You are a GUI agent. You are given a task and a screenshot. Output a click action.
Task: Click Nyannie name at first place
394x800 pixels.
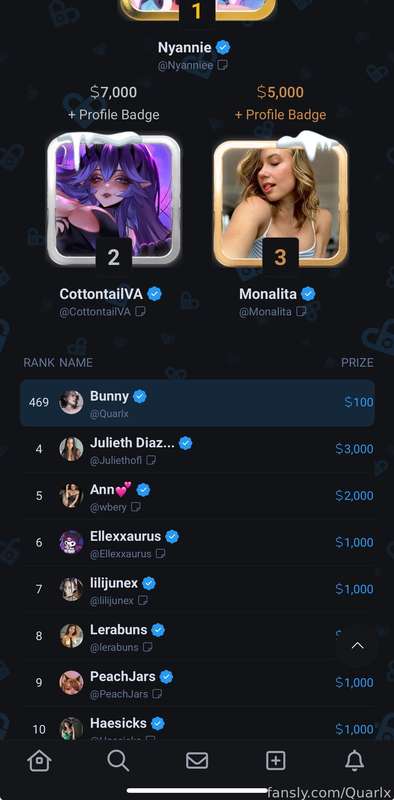[184, 47]
